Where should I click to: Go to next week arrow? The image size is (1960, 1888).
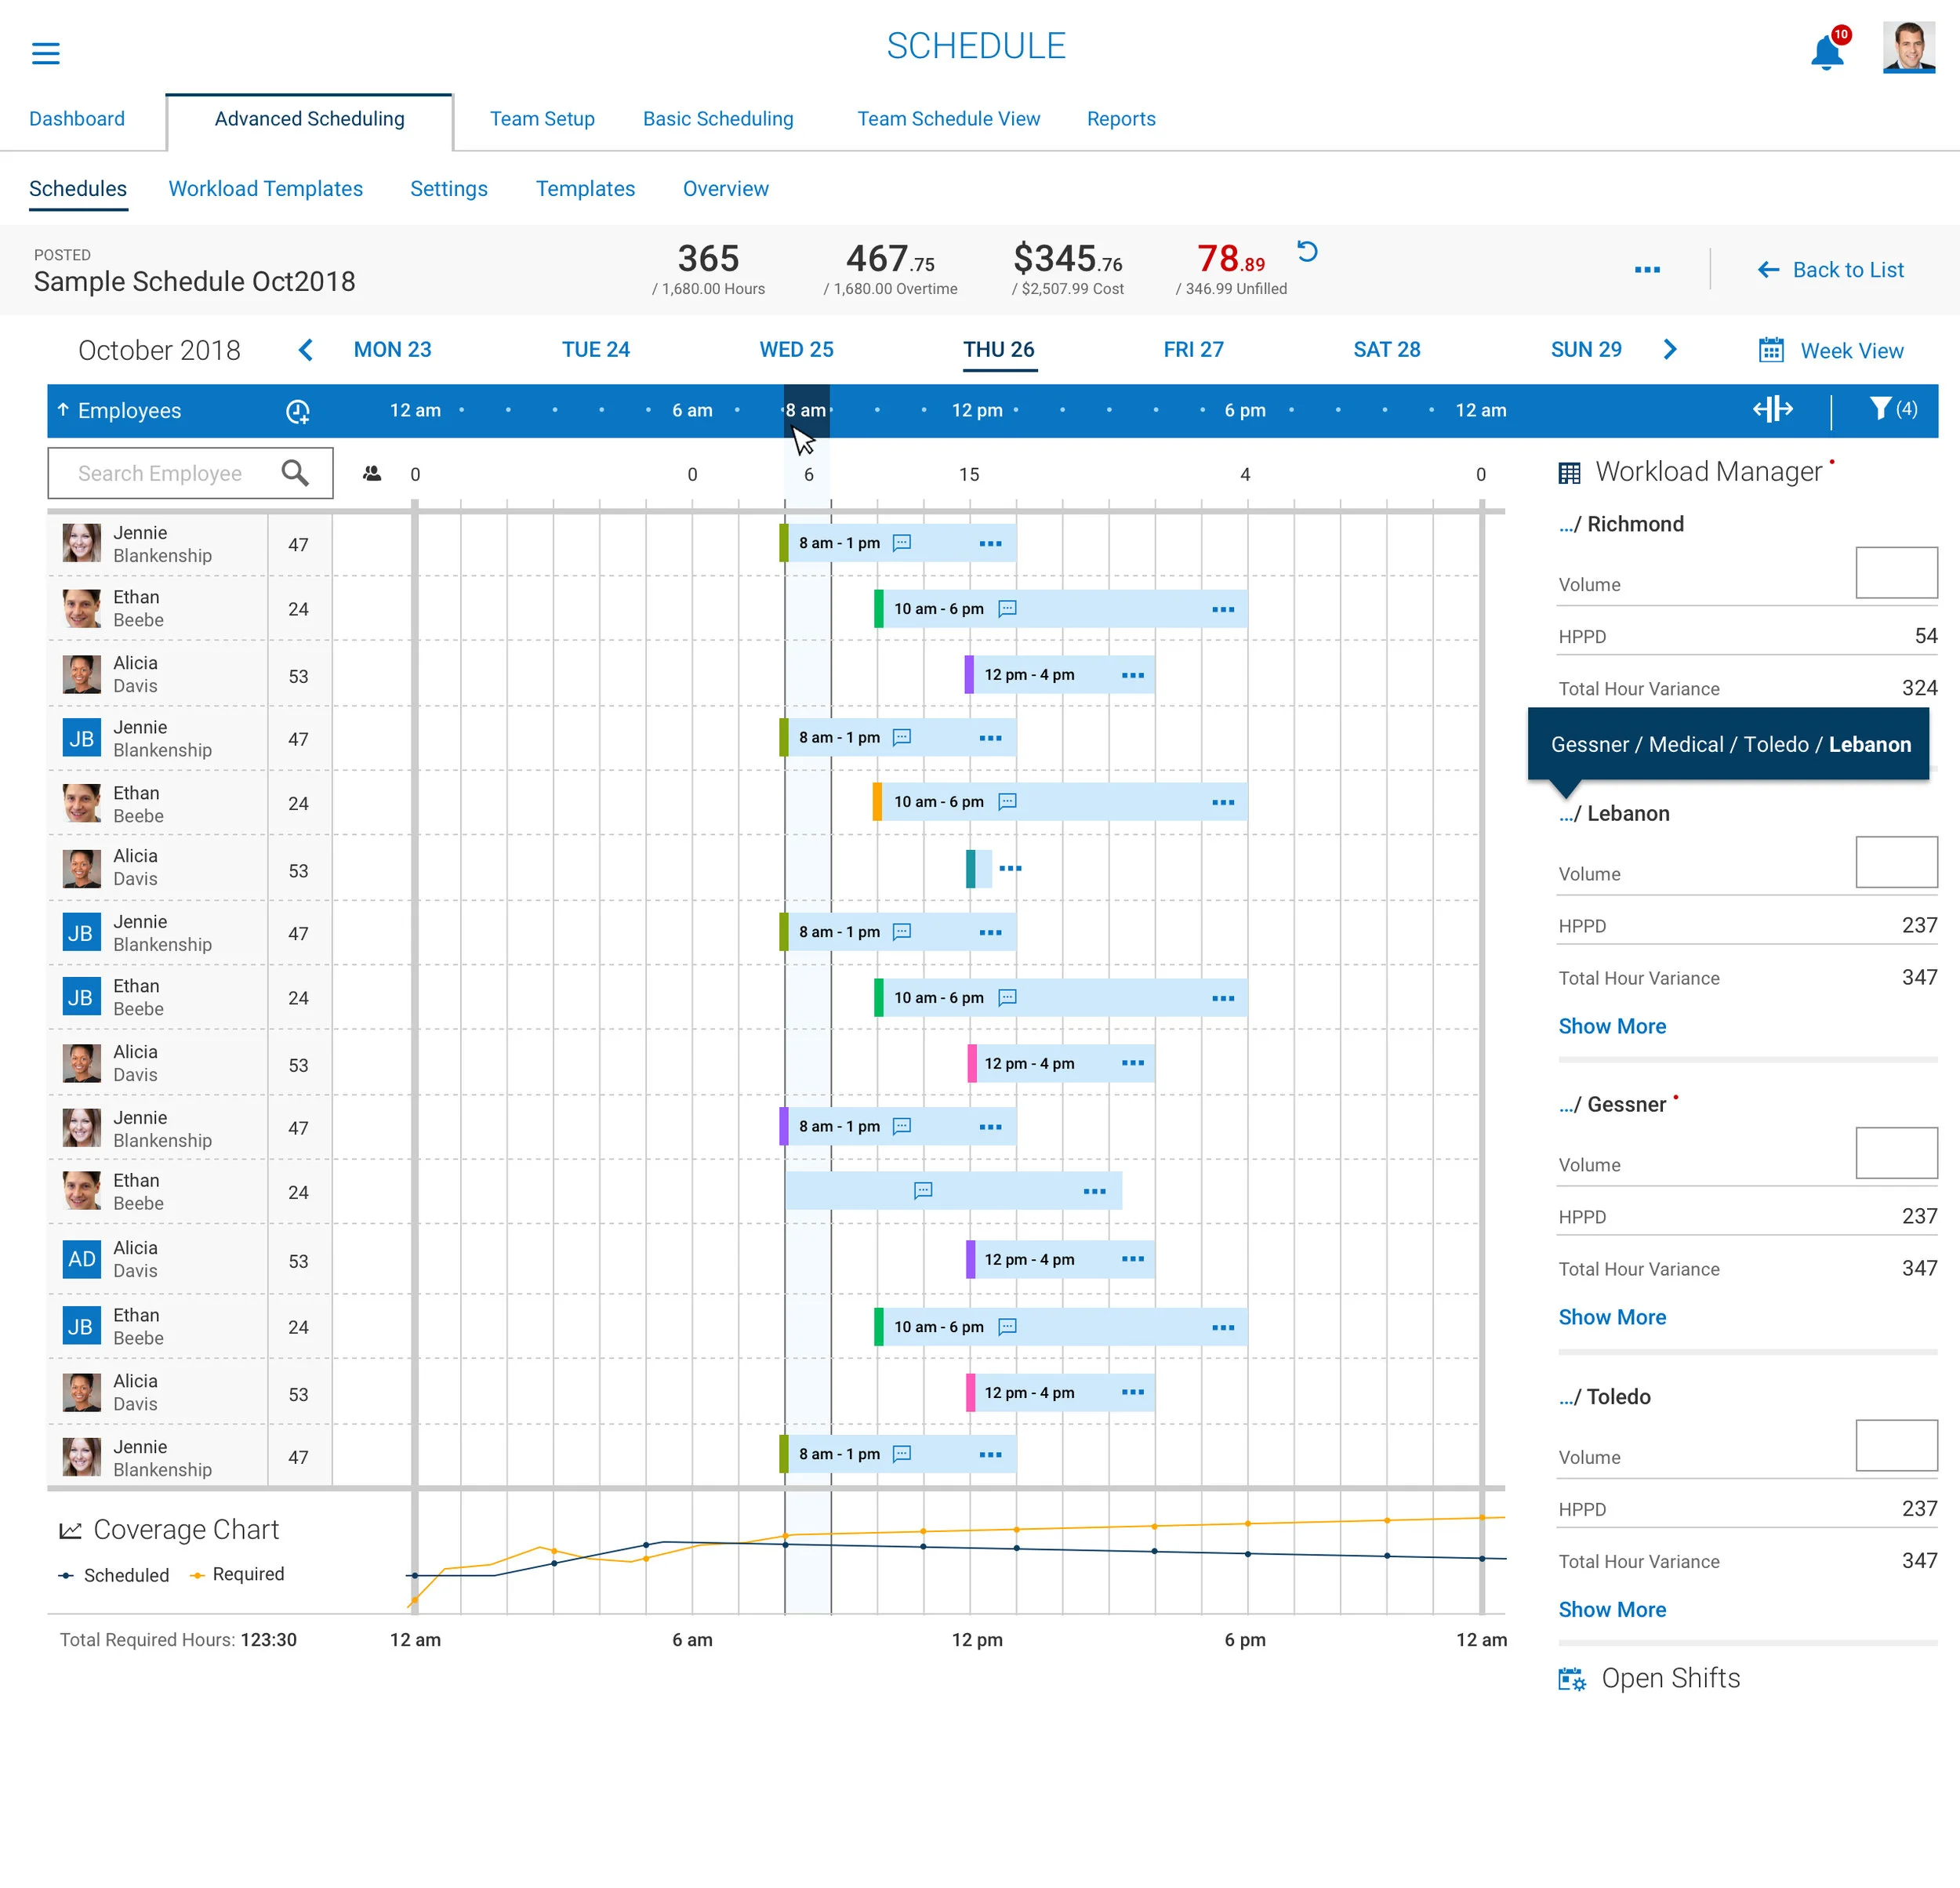click(x=1669, y=349)
